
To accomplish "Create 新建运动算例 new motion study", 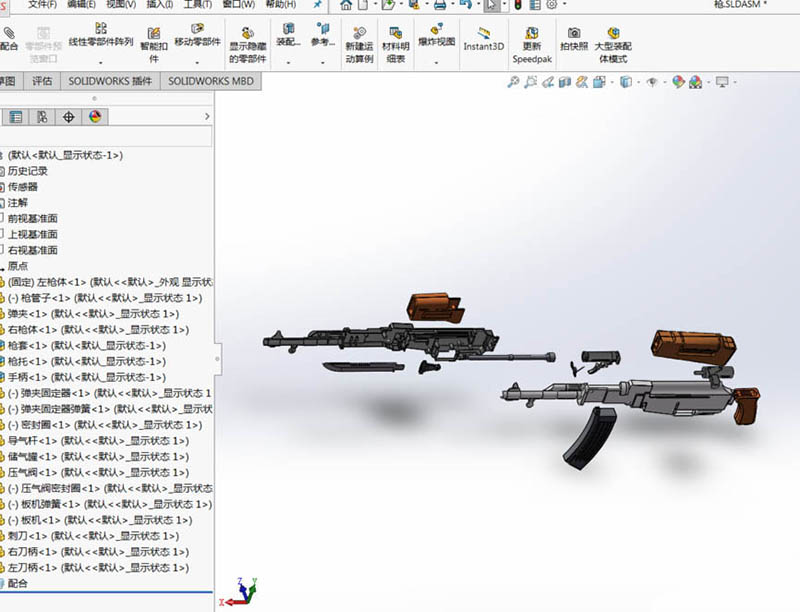I will pos(359,45).
